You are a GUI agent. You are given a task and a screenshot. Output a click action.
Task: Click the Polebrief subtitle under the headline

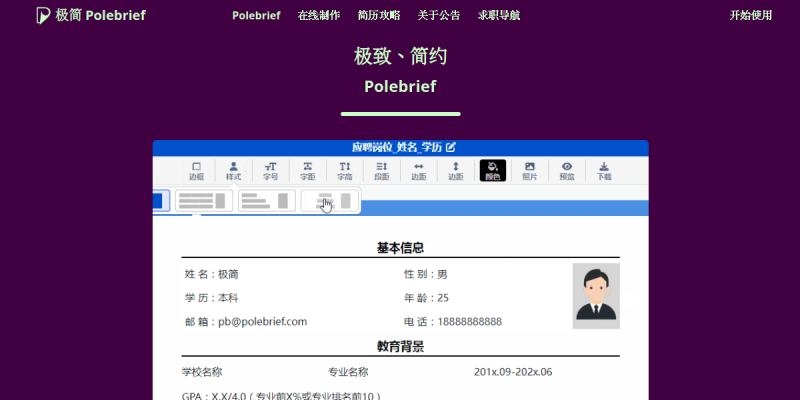click(x=401, y=86)
